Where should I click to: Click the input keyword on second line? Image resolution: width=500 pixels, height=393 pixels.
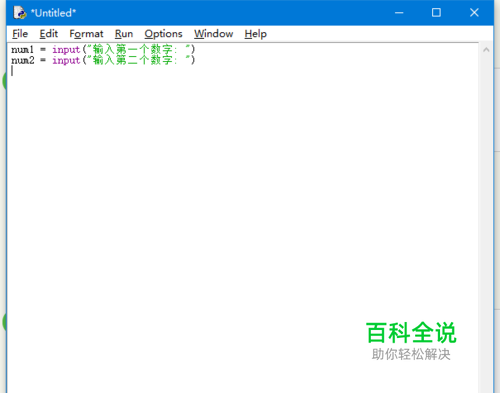pos(66,60)
